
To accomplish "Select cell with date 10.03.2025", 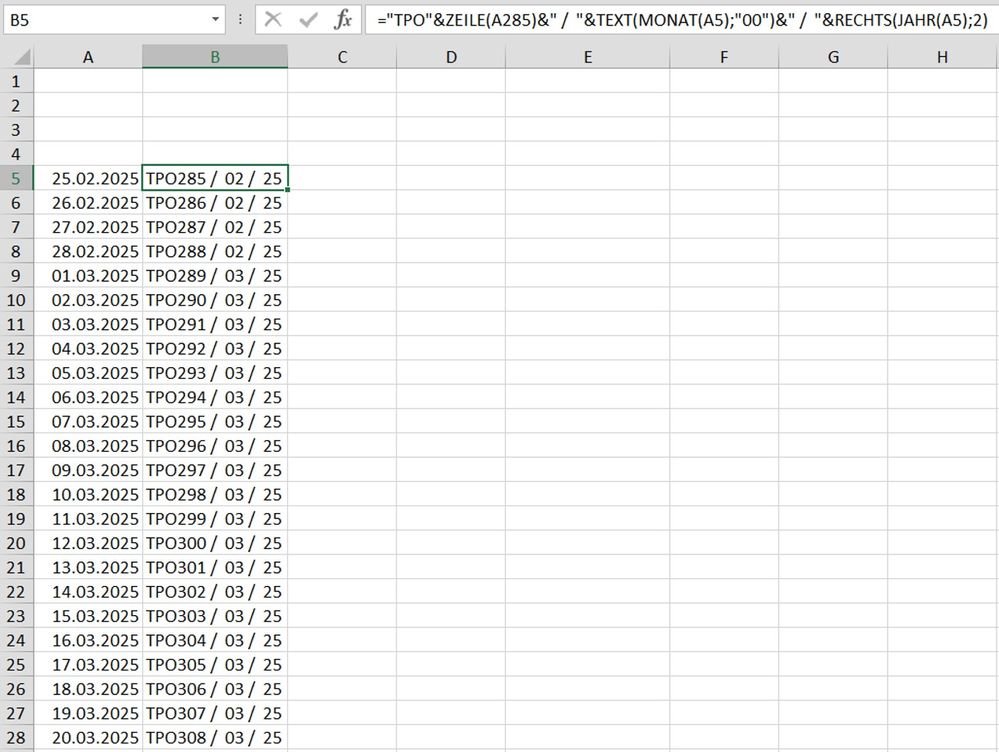I will coord(88,494).
